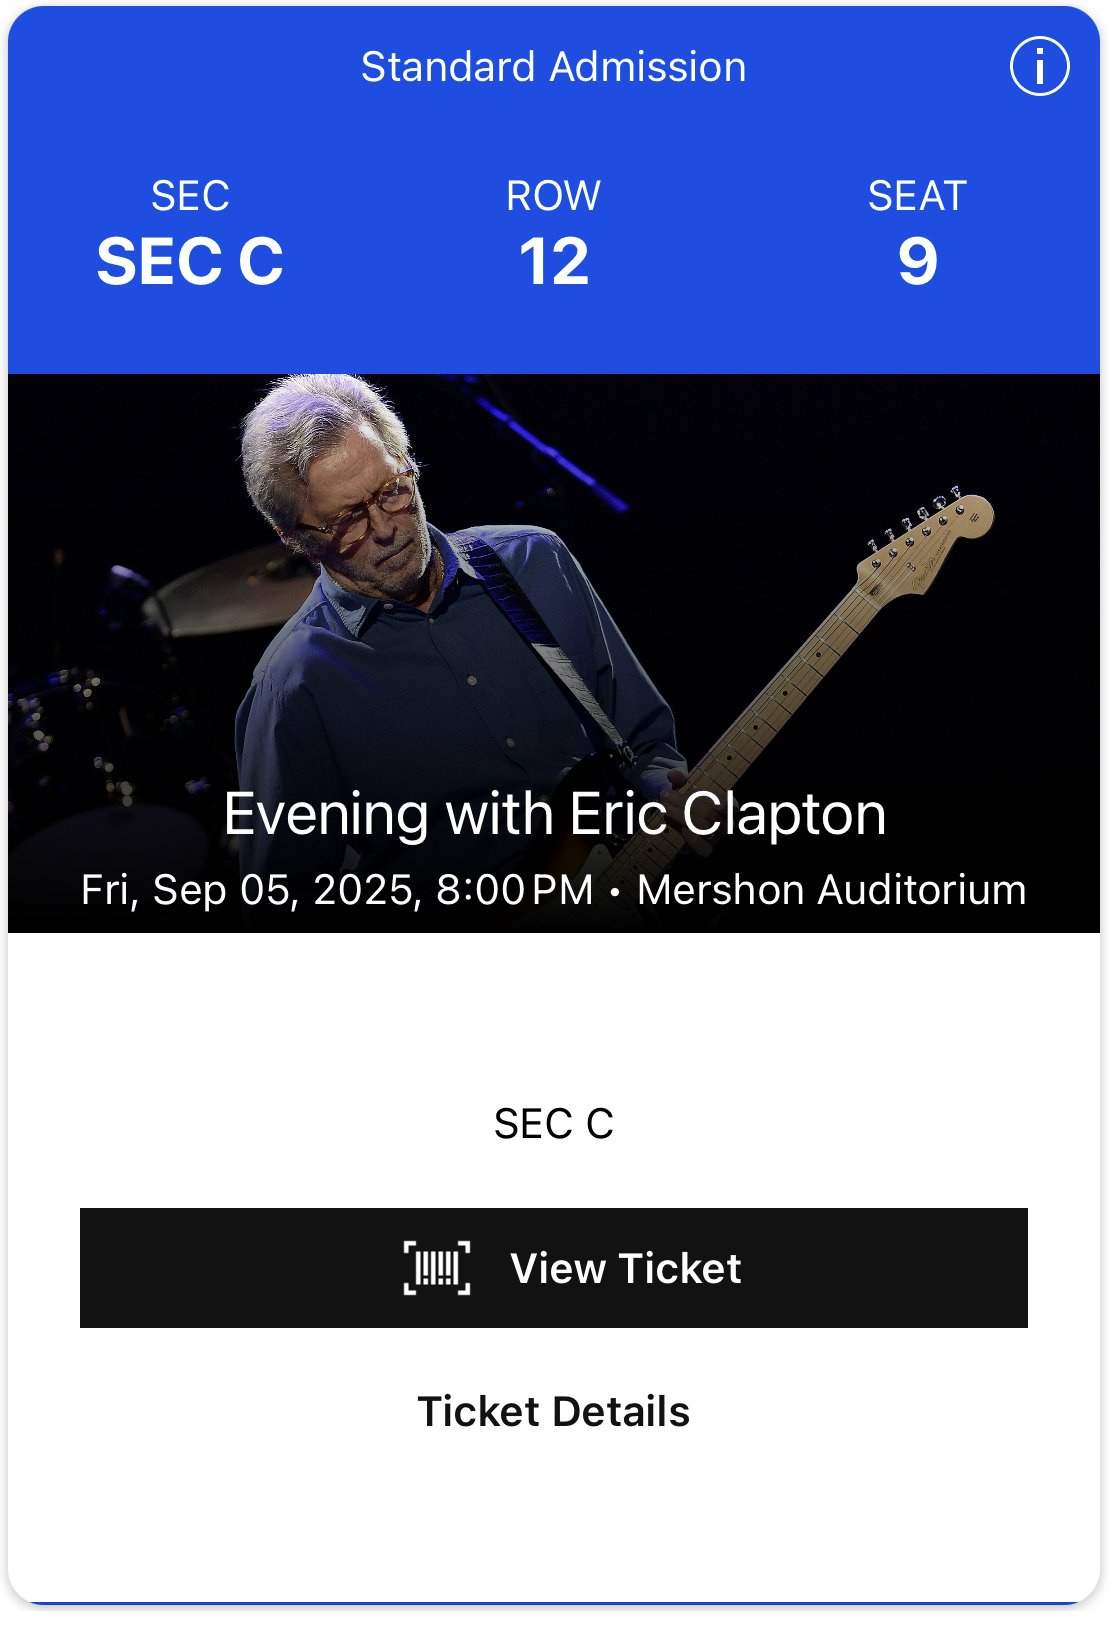The image size is (1116, 1632).
Task: Click the 8:00 PM showtime text
Action: (x=515, y=890)
